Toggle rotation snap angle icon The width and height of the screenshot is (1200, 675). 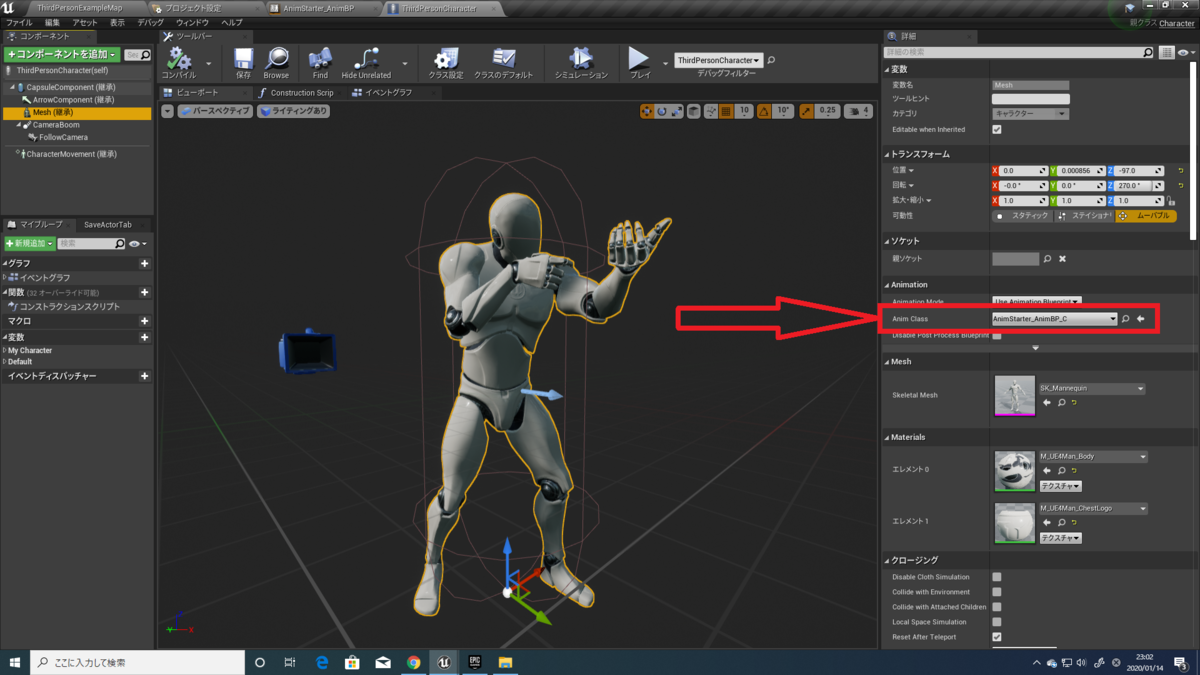point(764,111)
